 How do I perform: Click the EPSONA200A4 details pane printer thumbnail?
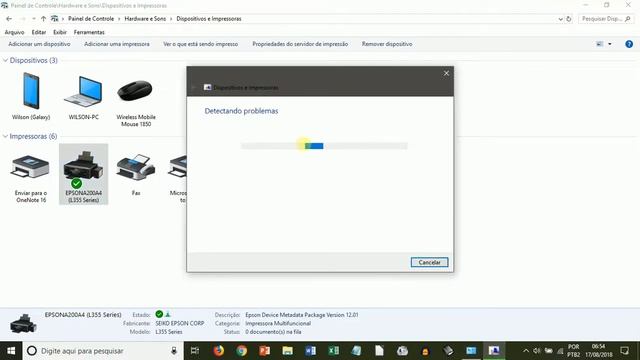pyautogui.click(x=23, y=323)
